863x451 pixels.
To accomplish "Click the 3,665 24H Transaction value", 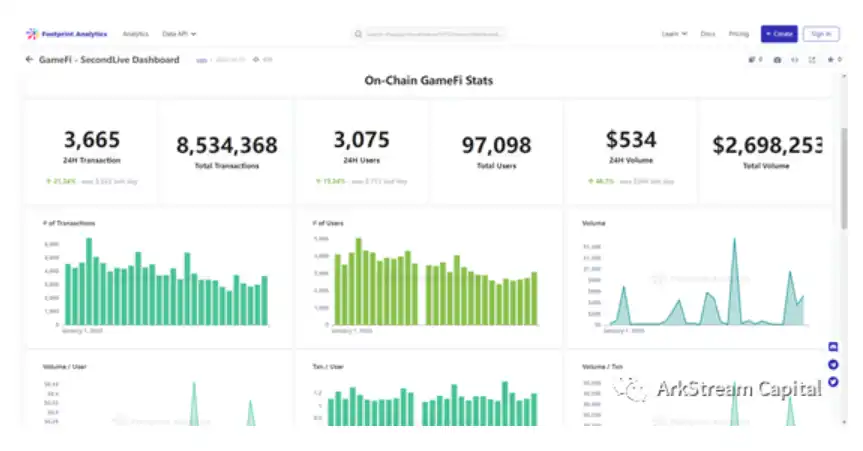I will pyautogui.click(x=92, y=140).
